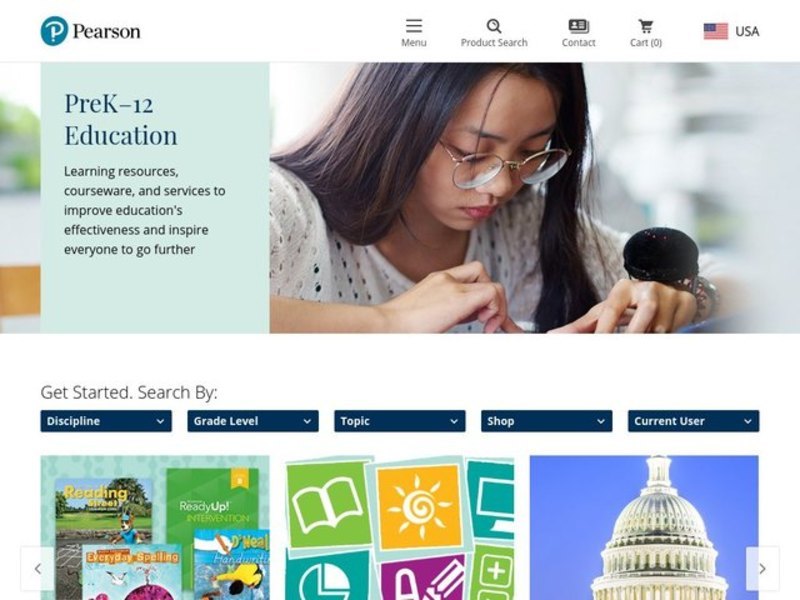Open the Shop dropdown

pyautogui.click(x=546, y=421)
